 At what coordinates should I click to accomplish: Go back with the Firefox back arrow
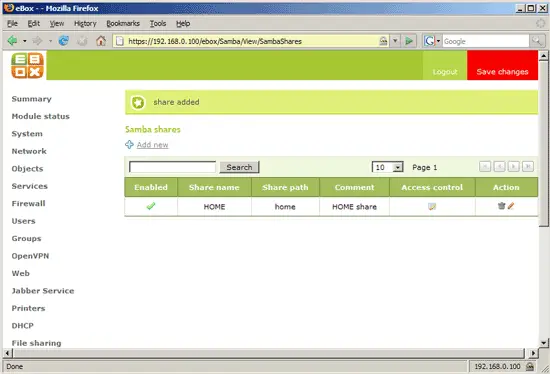point(13,41)
